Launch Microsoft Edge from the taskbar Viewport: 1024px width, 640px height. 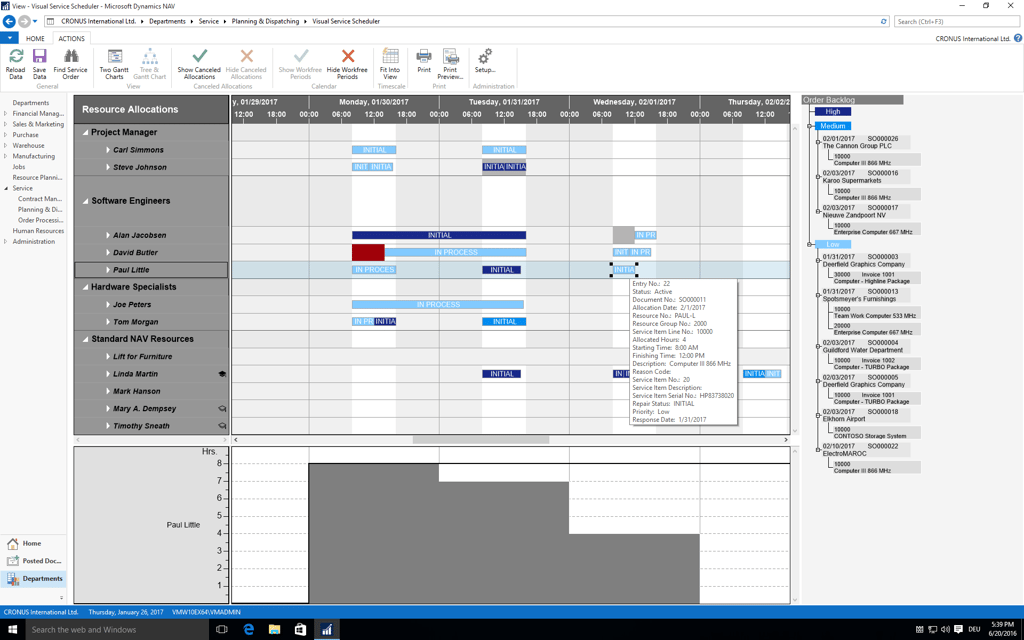click(x=248, y=630)
